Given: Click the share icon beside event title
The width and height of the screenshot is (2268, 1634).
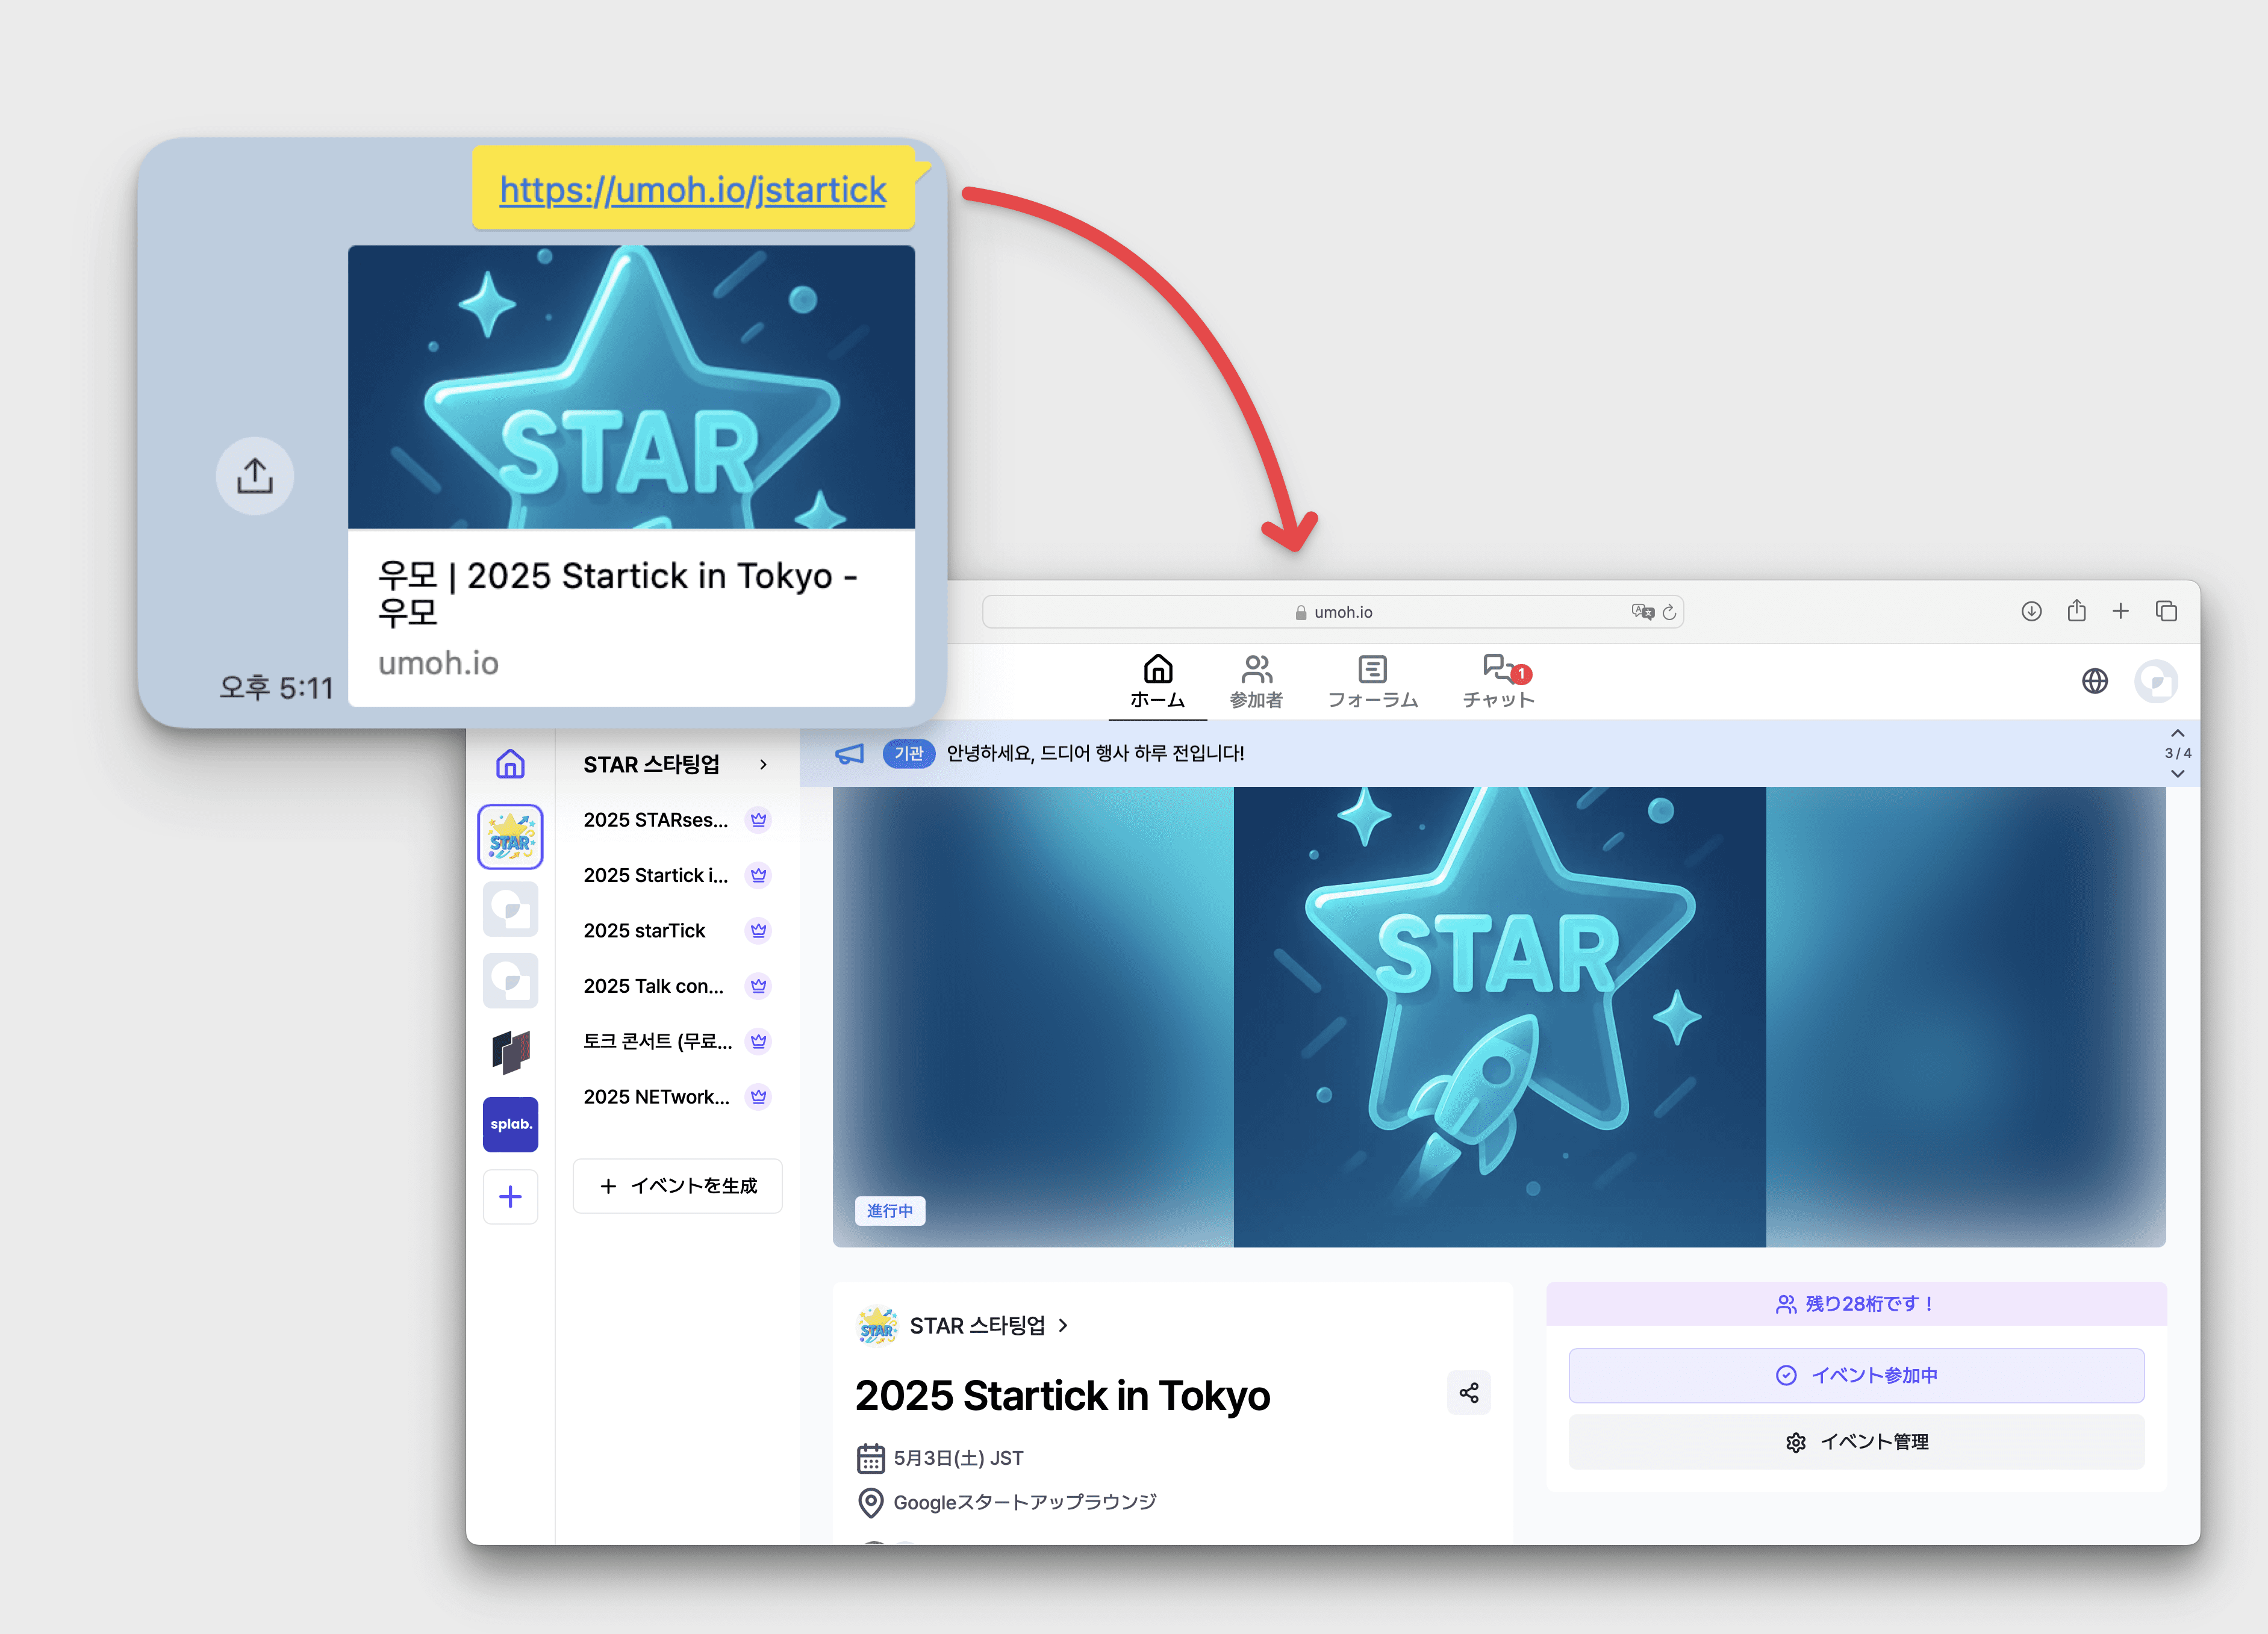Looking at the screenshot, I should tap(1468, 1393).
